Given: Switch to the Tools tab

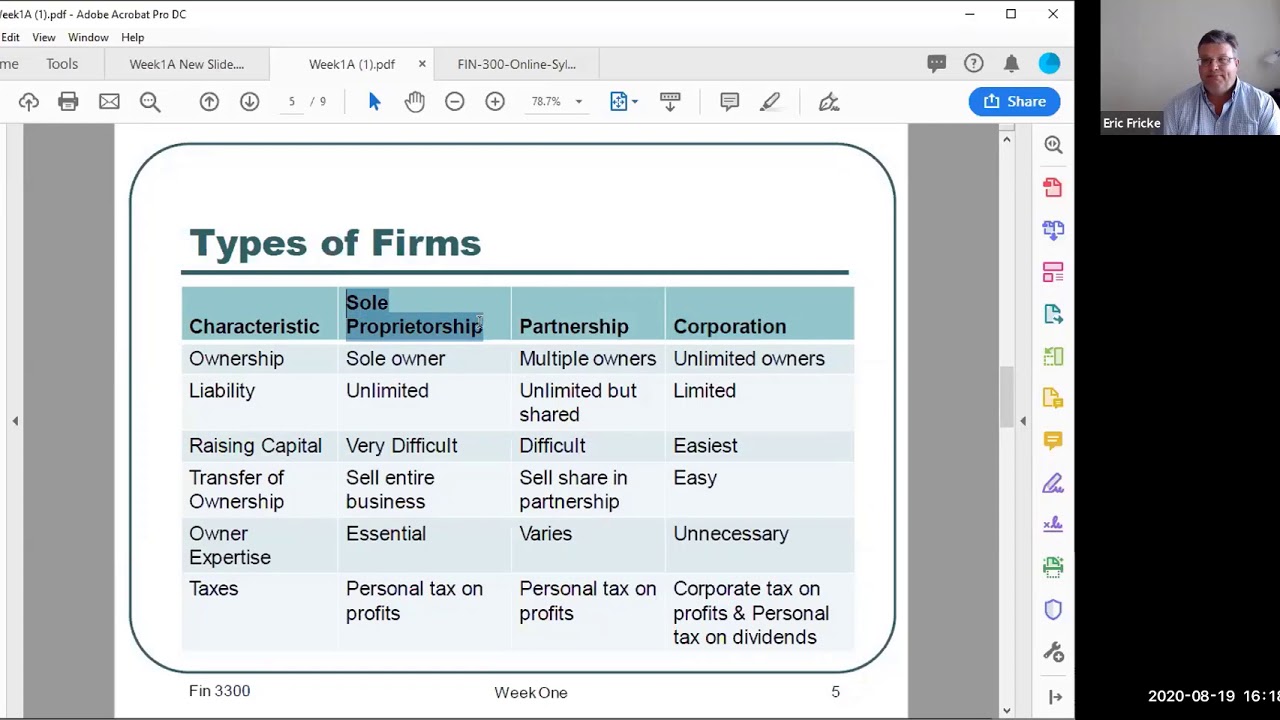Looking at the screenshot, I should (x=62, y=64).
